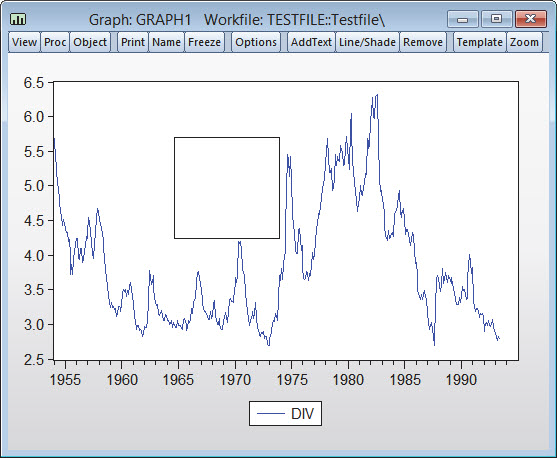Click the graph window icon in title bar
Screen dimensions: 557x458
coord(18,19)
